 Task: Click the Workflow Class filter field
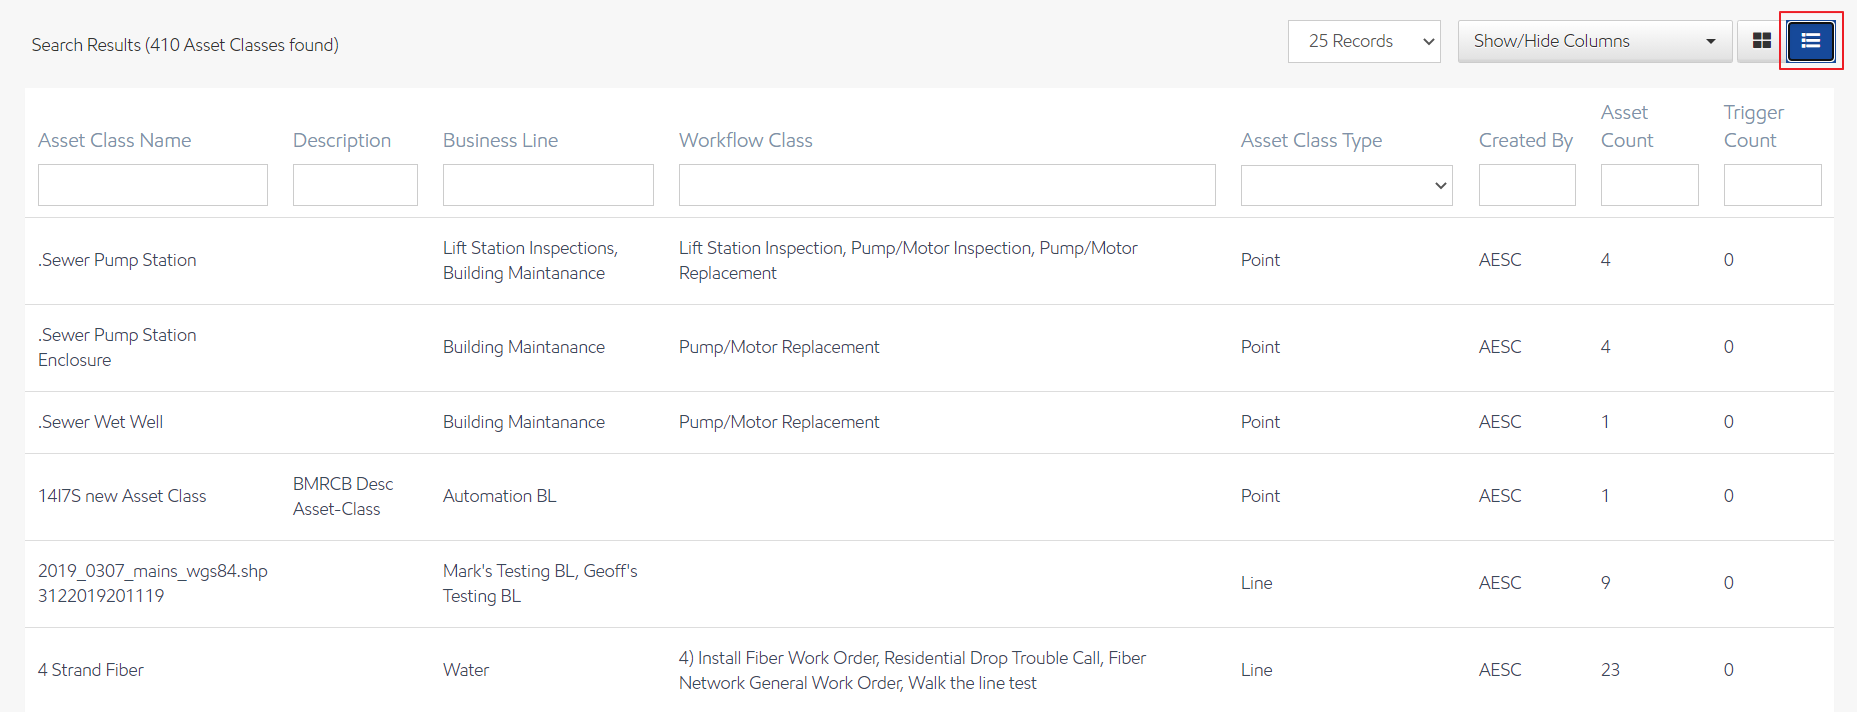pyautogui.click(x=946, y=185)
